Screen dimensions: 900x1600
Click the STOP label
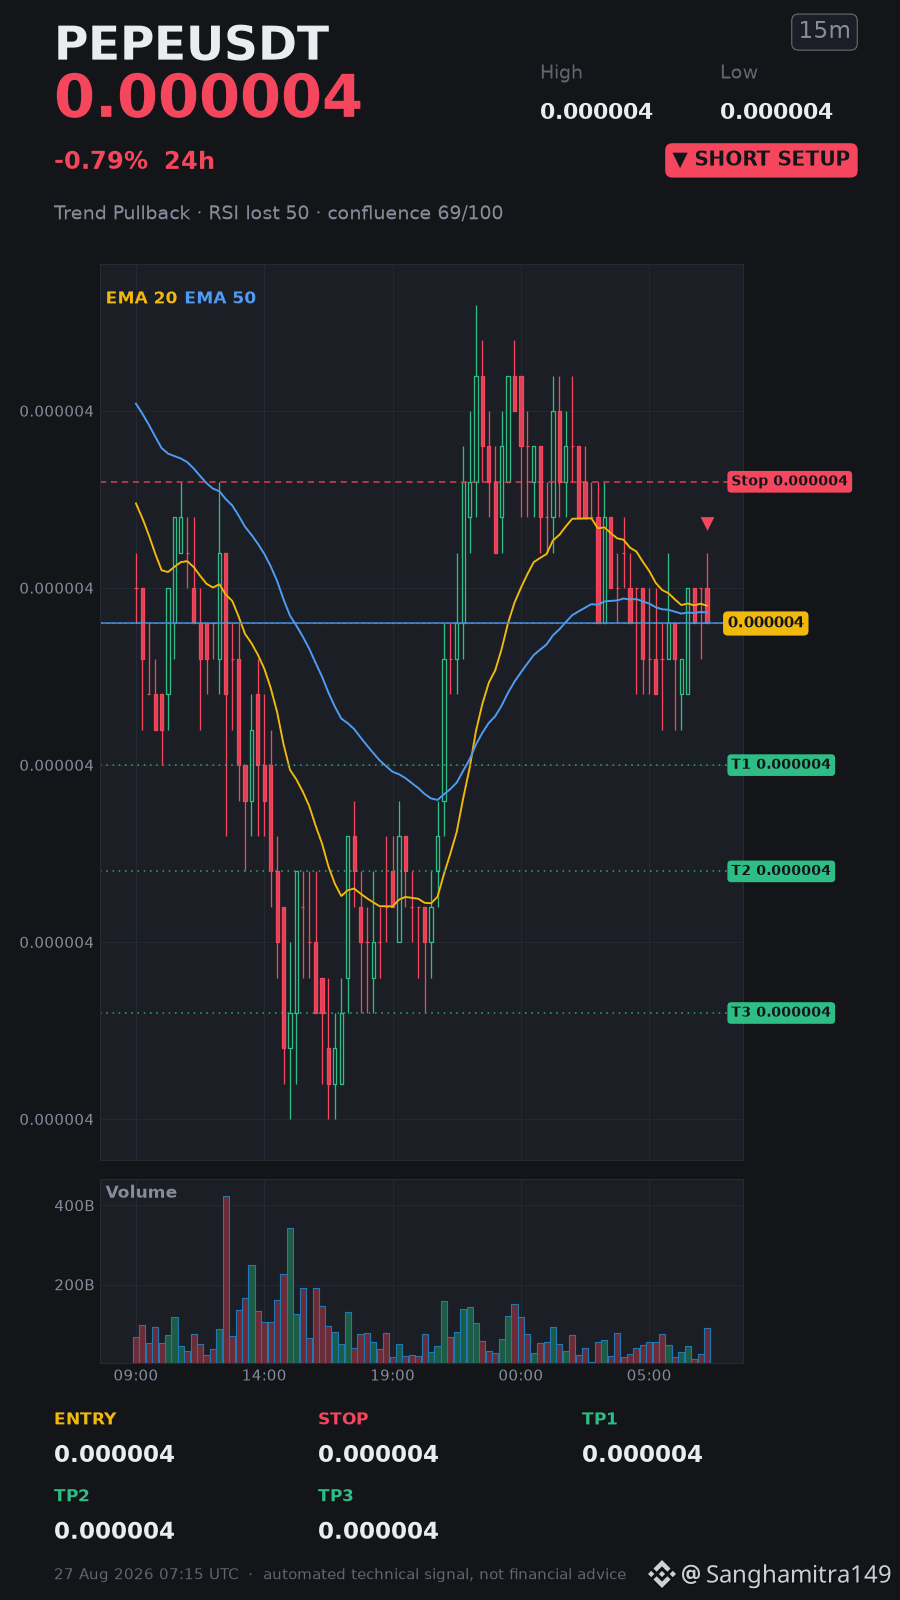click(343, 1419)
